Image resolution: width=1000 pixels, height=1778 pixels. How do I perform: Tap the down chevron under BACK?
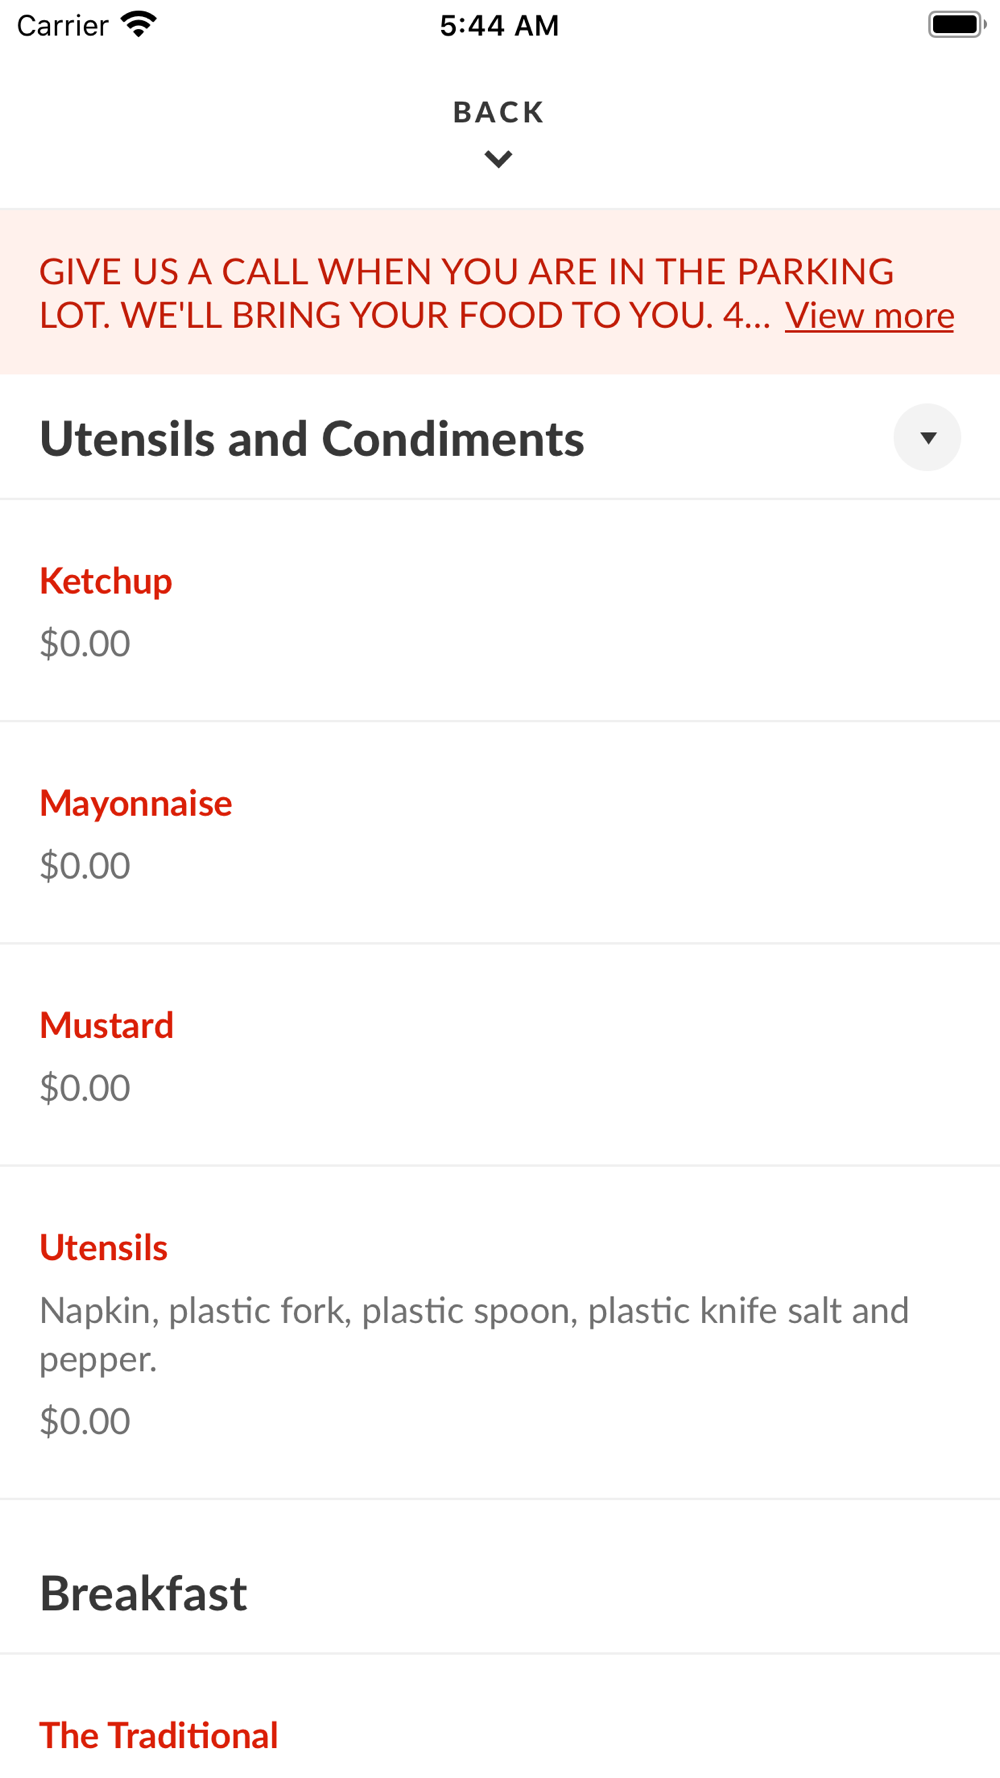(x=498, y=158)
